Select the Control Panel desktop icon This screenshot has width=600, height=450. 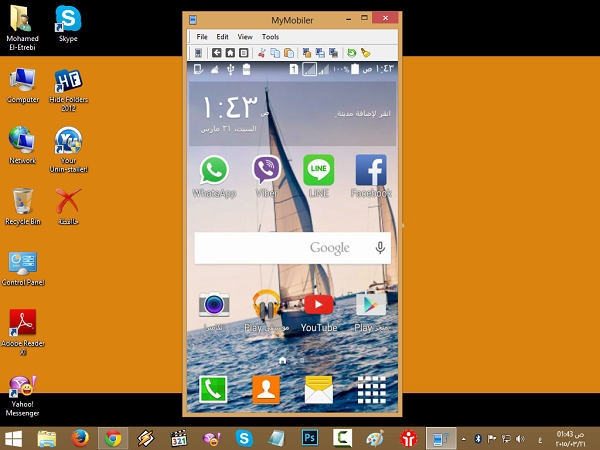[23, 269]
